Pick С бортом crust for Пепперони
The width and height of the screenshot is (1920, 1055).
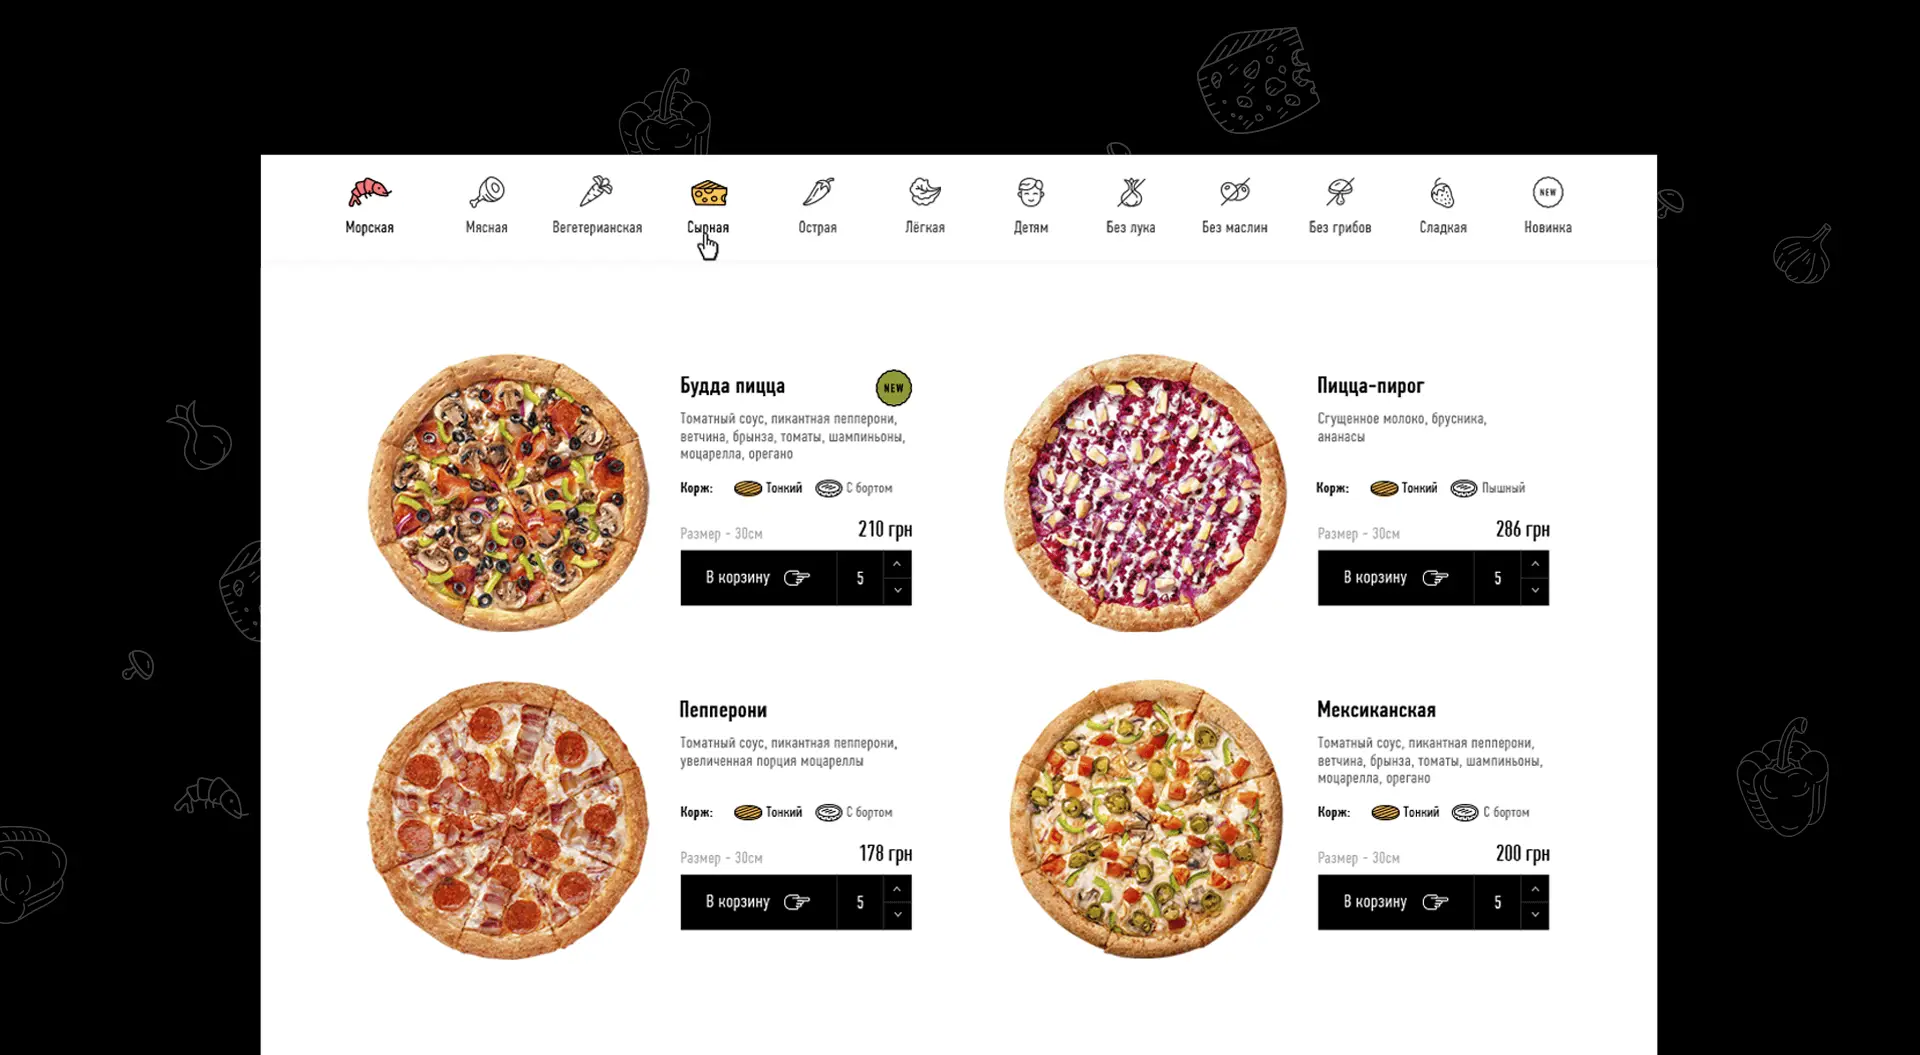click(x=854, y=812)
